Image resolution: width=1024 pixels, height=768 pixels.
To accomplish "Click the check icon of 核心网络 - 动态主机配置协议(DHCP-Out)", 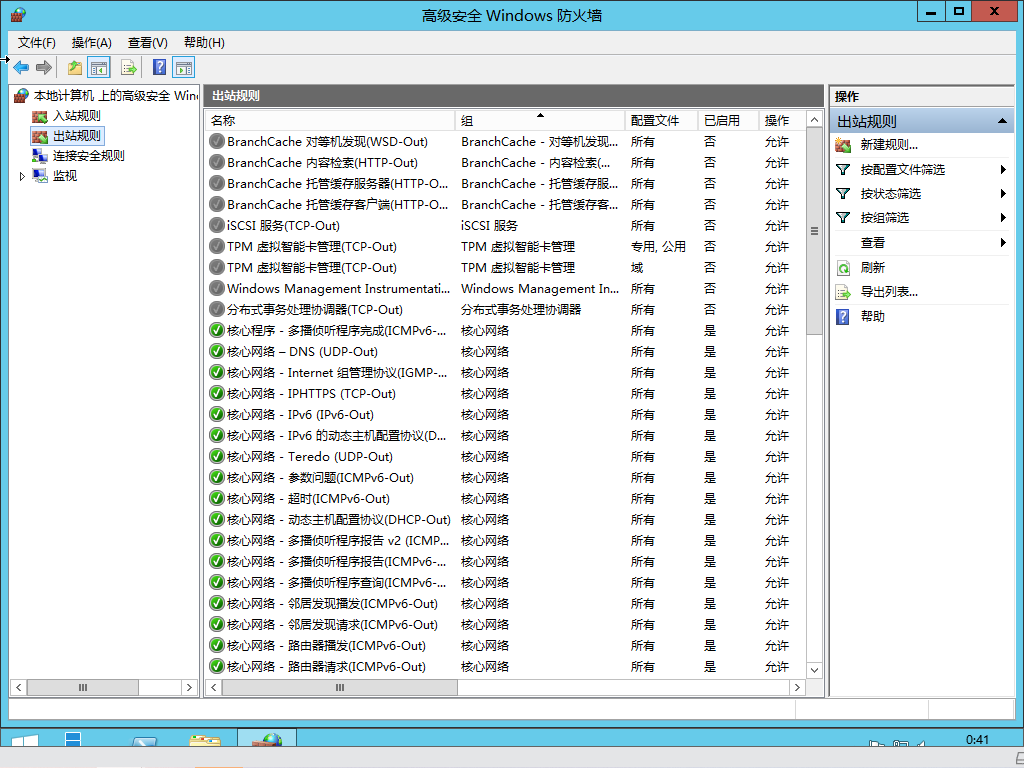I will 217,520.
